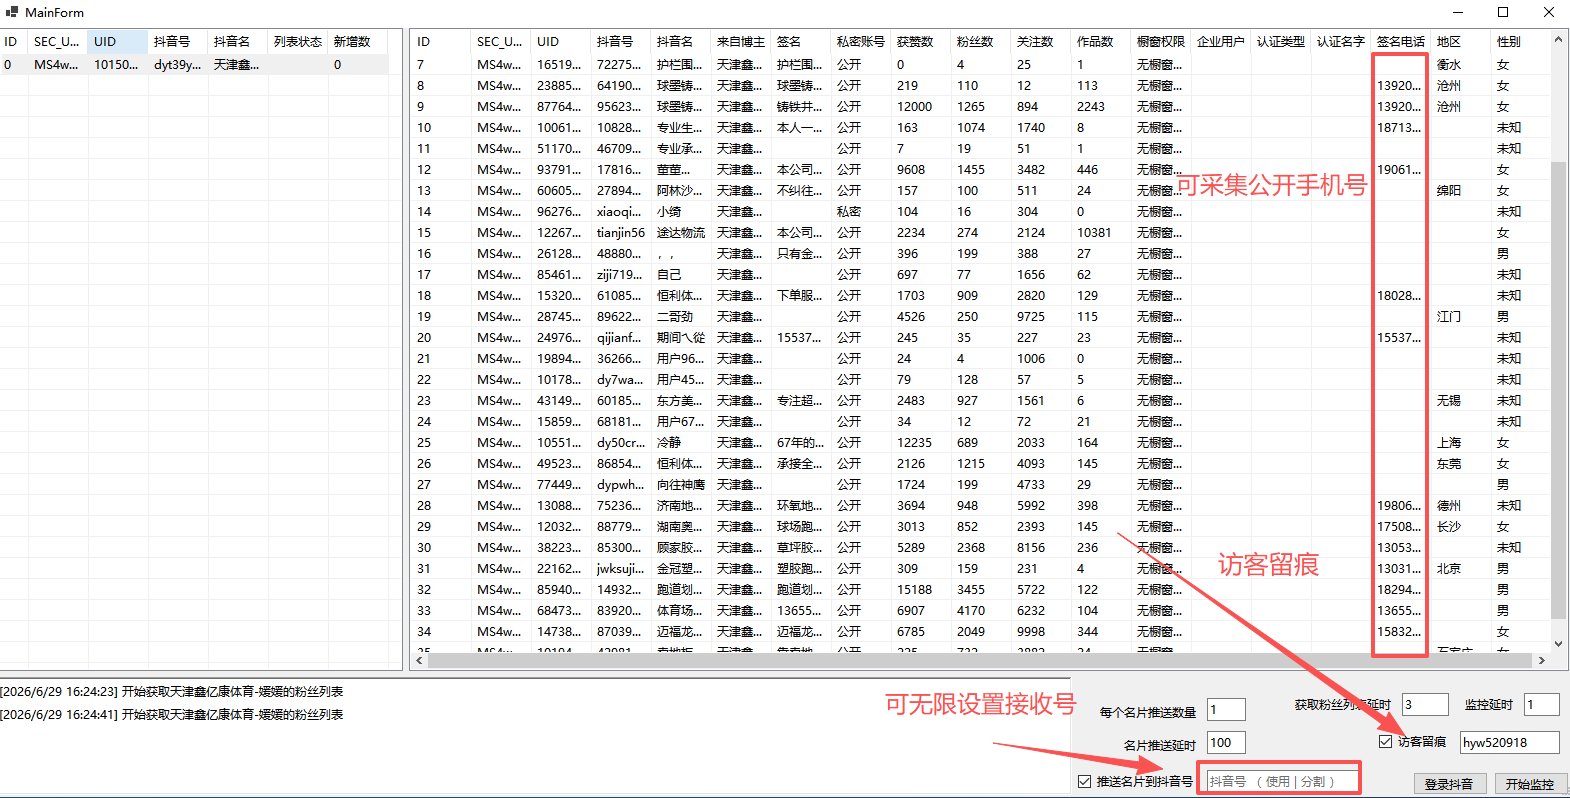
Task: Click the 性别 column header
Action: point(1519,41)
